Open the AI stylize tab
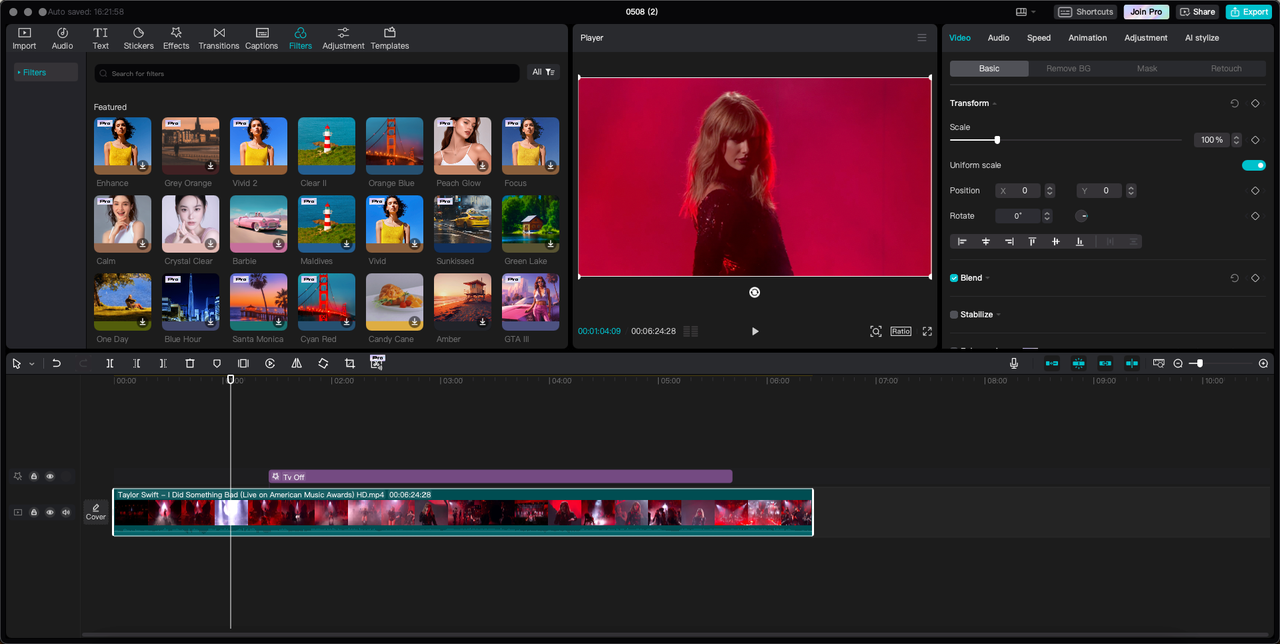Viewport: 1280px width, 644px height. [1202, 38]
